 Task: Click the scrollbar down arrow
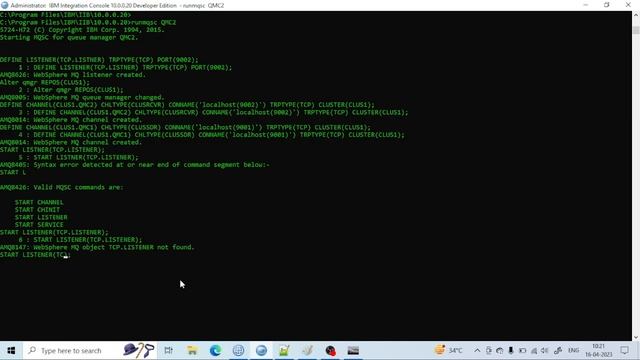click(x=636, y=337)
